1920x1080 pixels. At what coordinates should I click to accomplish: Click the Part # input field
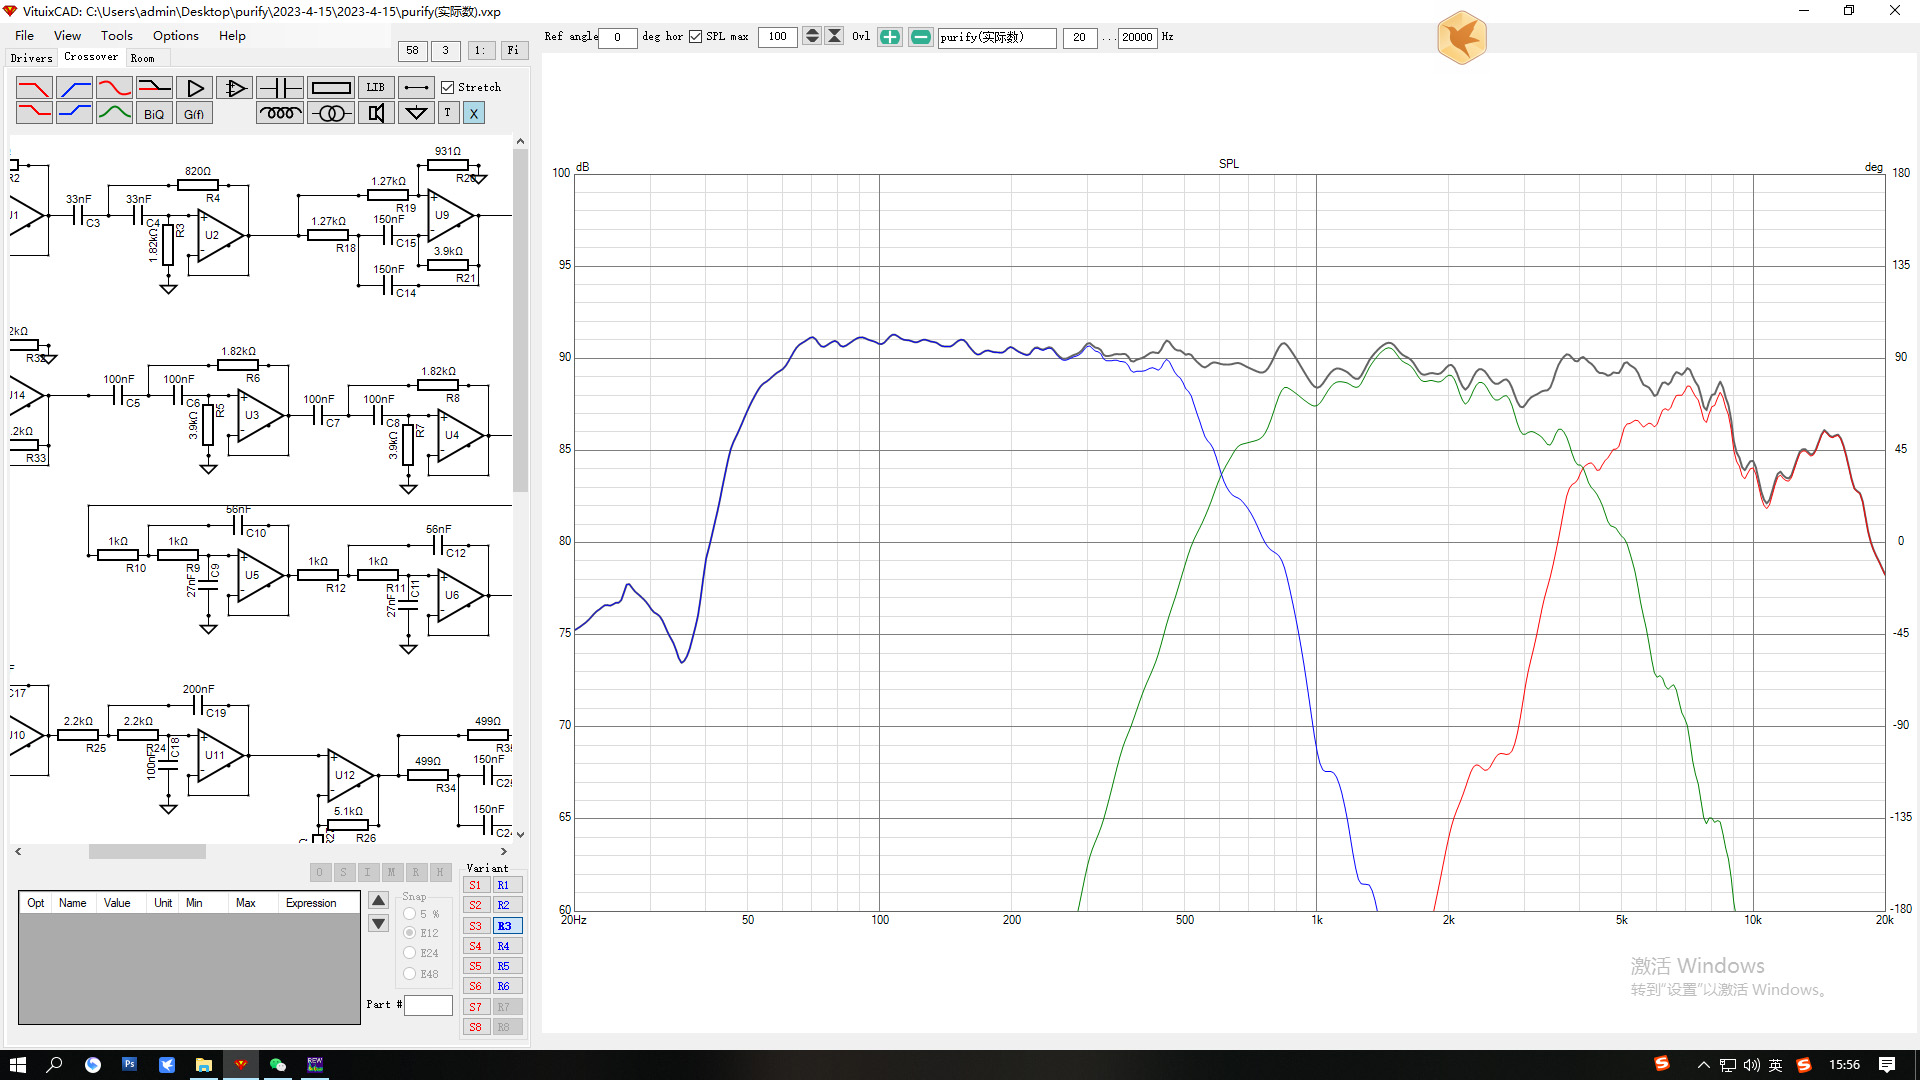[428, 1005]
